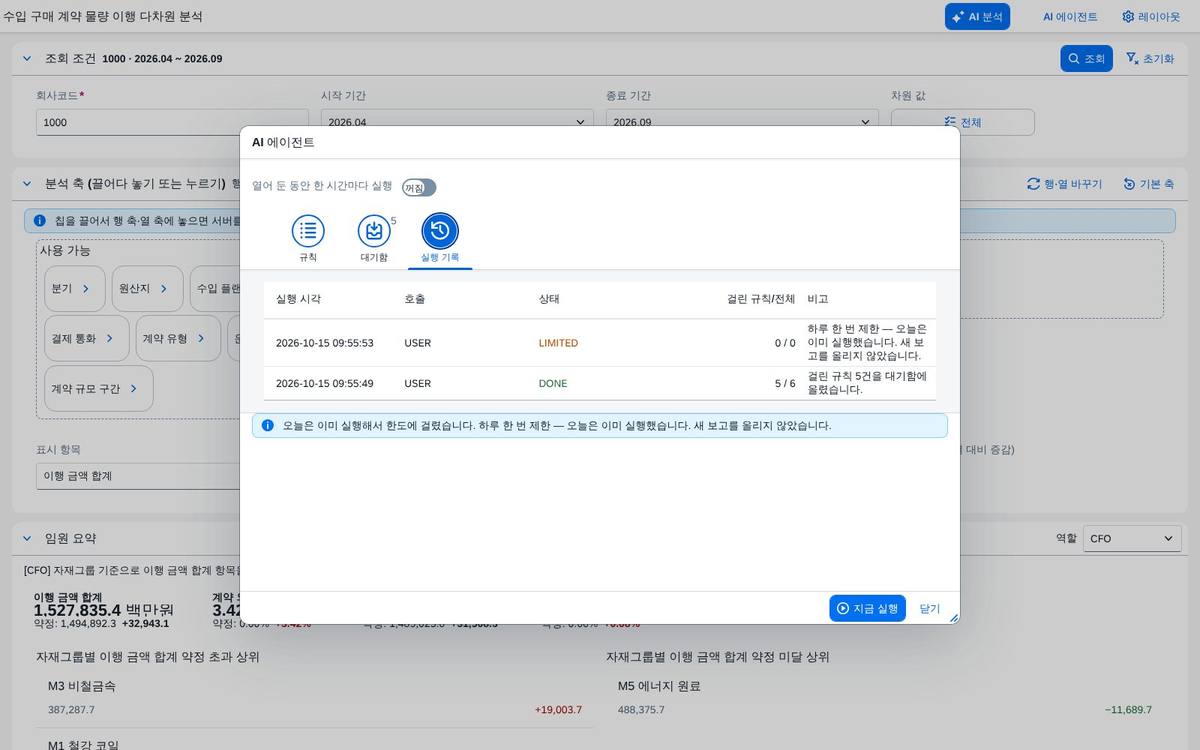Collapse the 조회 조건 section
The height and width of the screenshot is (750, 1200).
tap(27, 59)
